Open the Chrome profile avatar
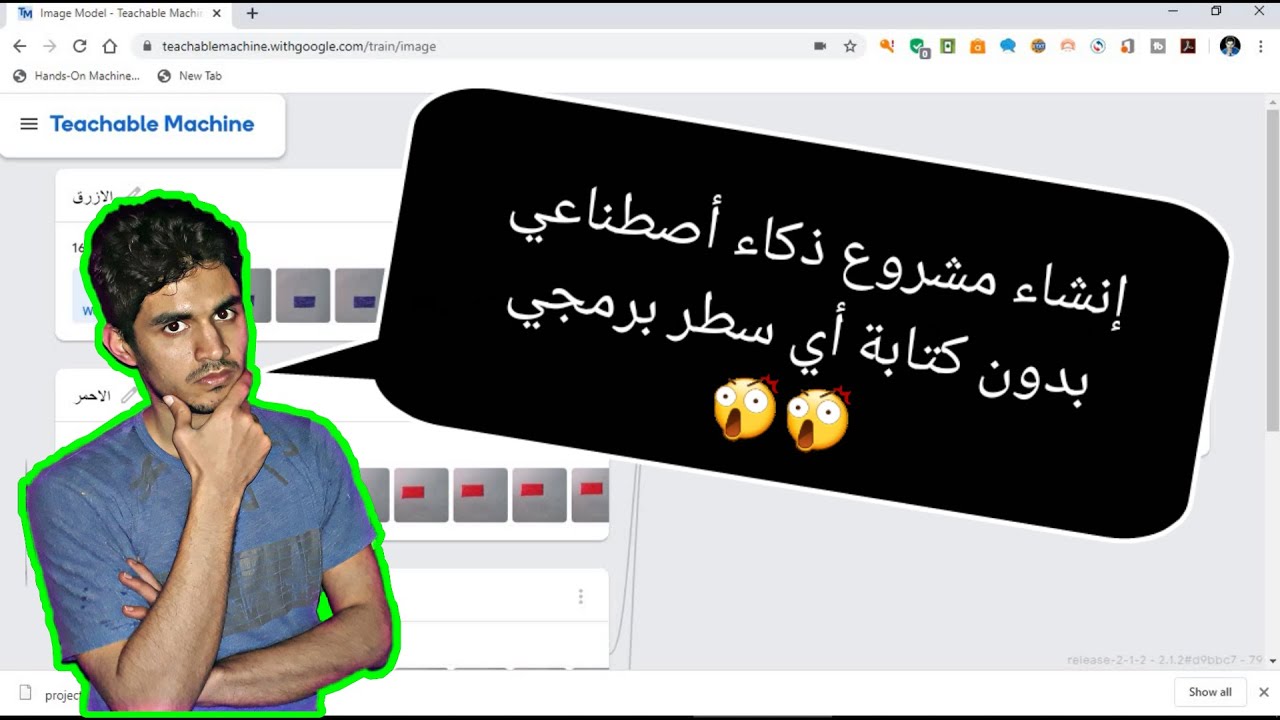The height and width of the screenshot is (720, 1280). [x=1230, y=46]
